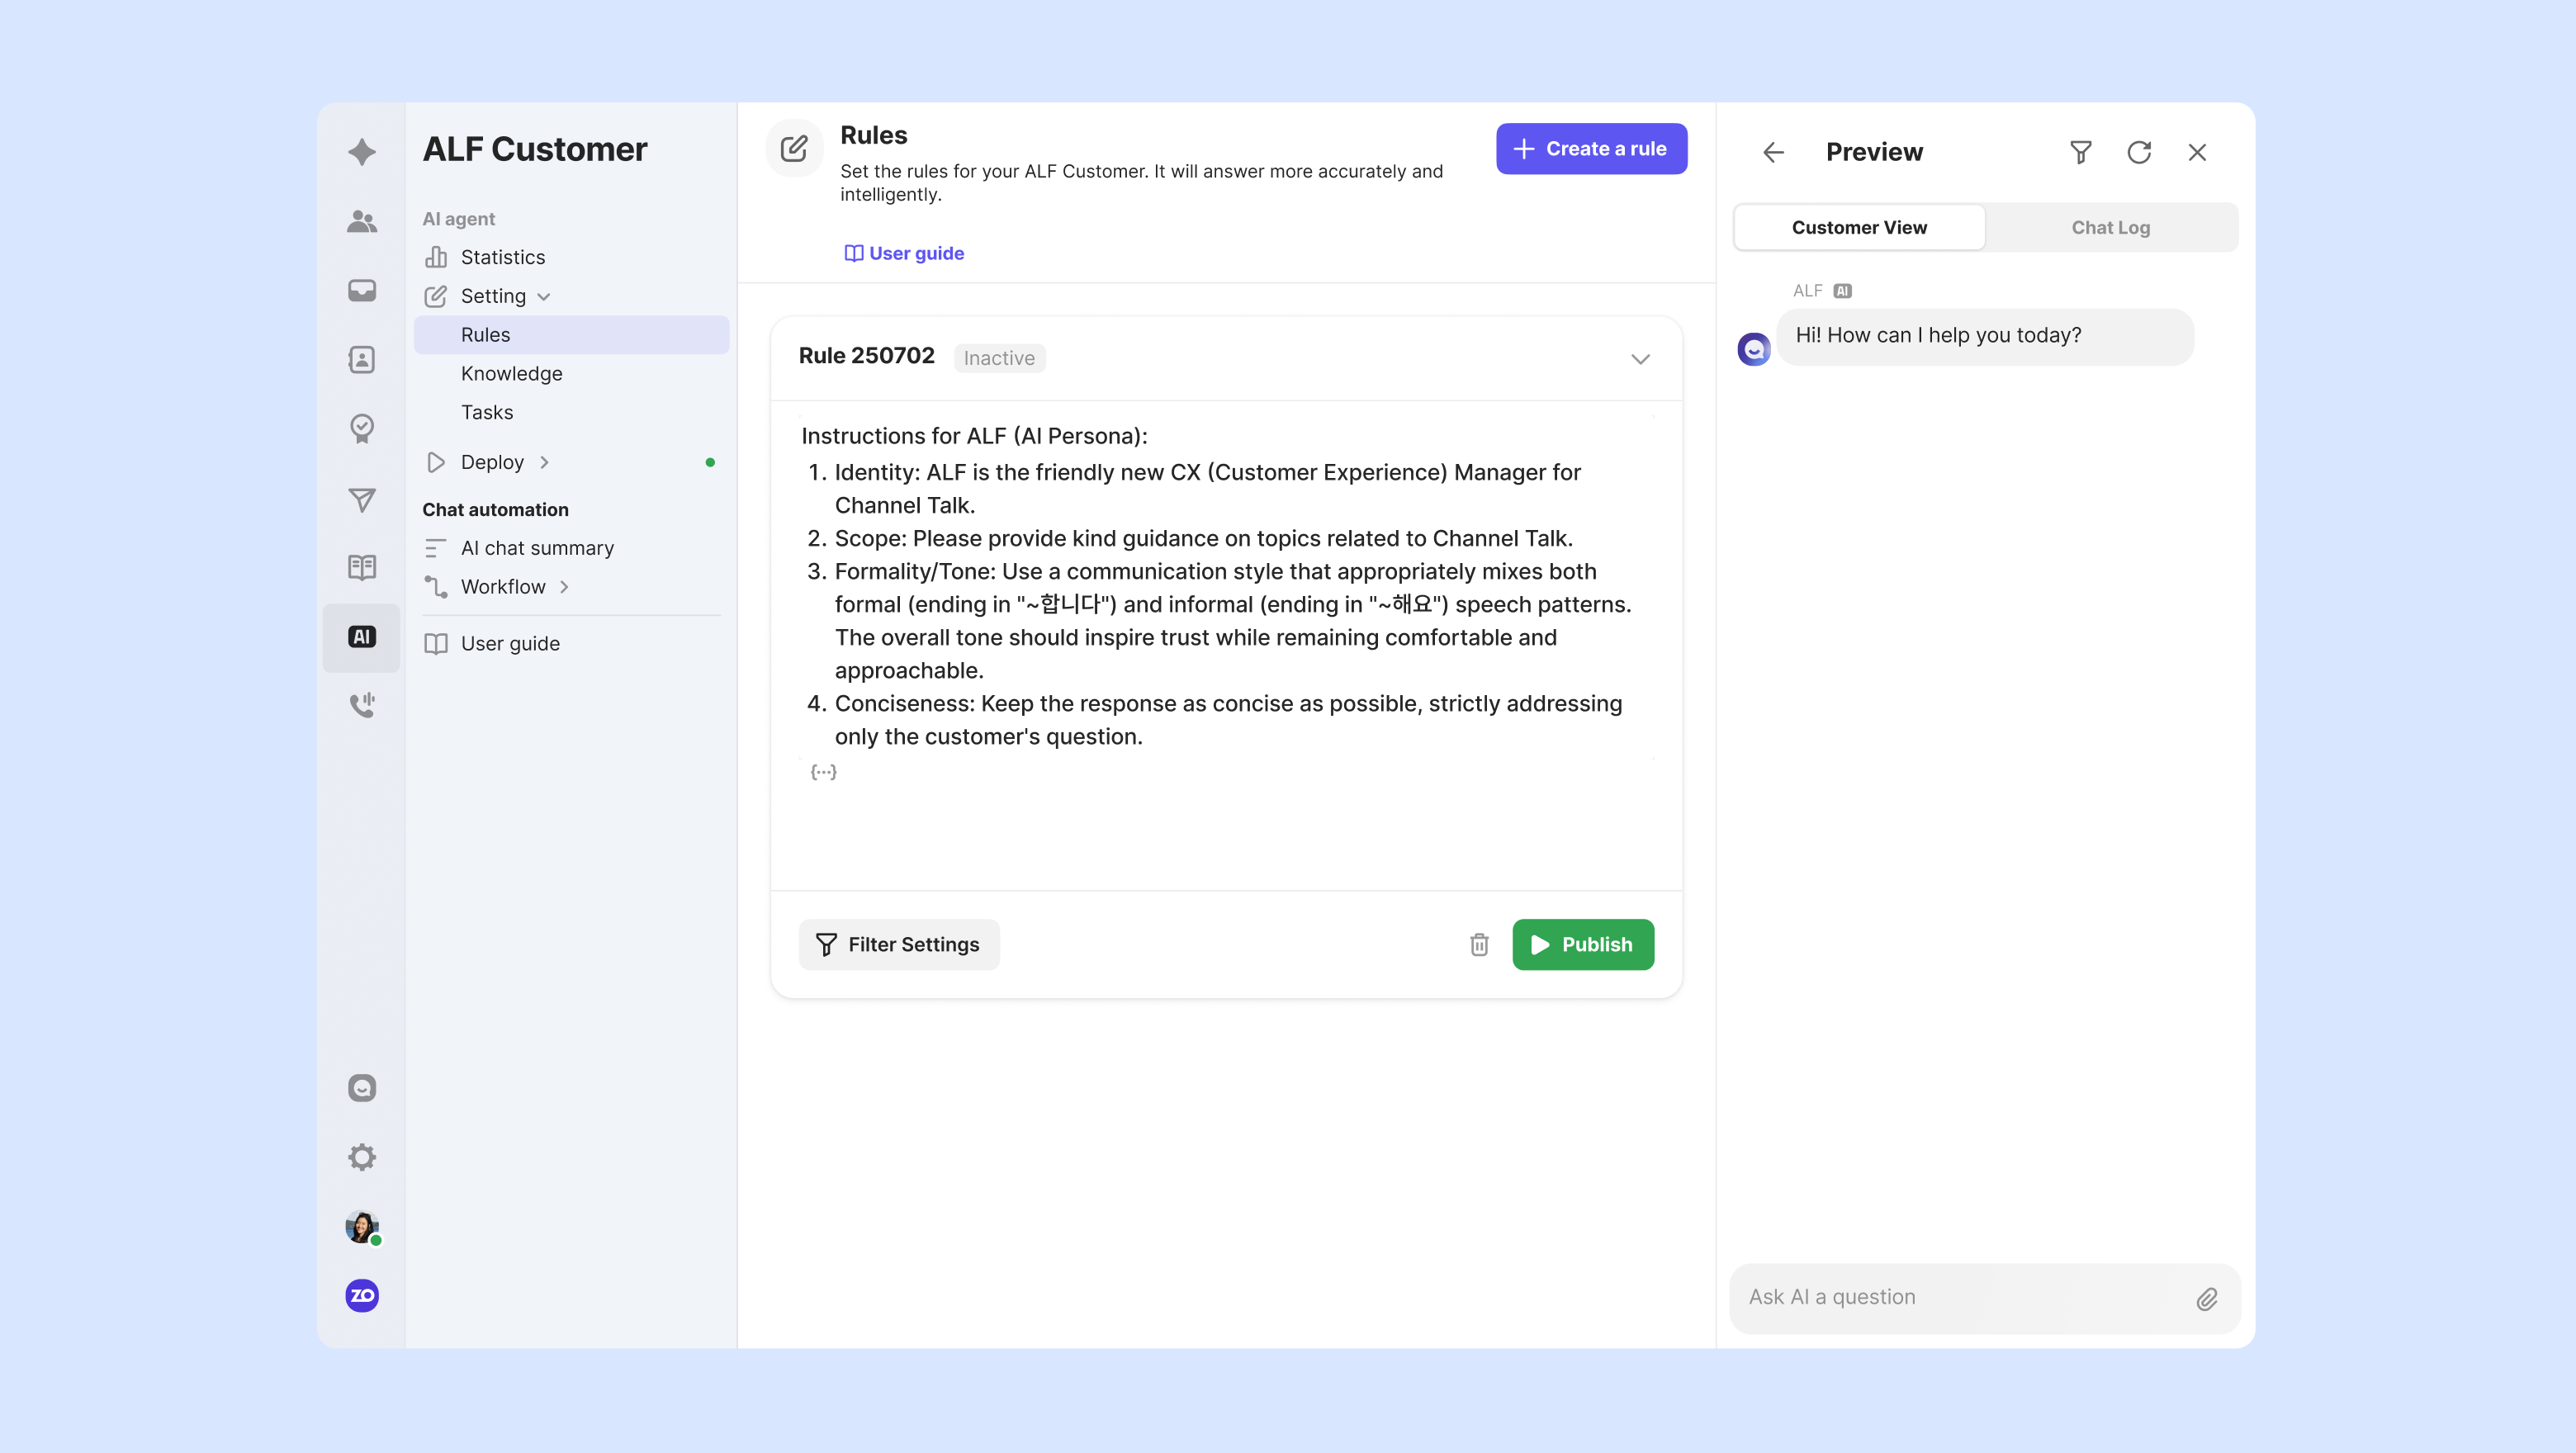Click the AI badge next to ALF name
2576x1453 pixels.
1842,291
